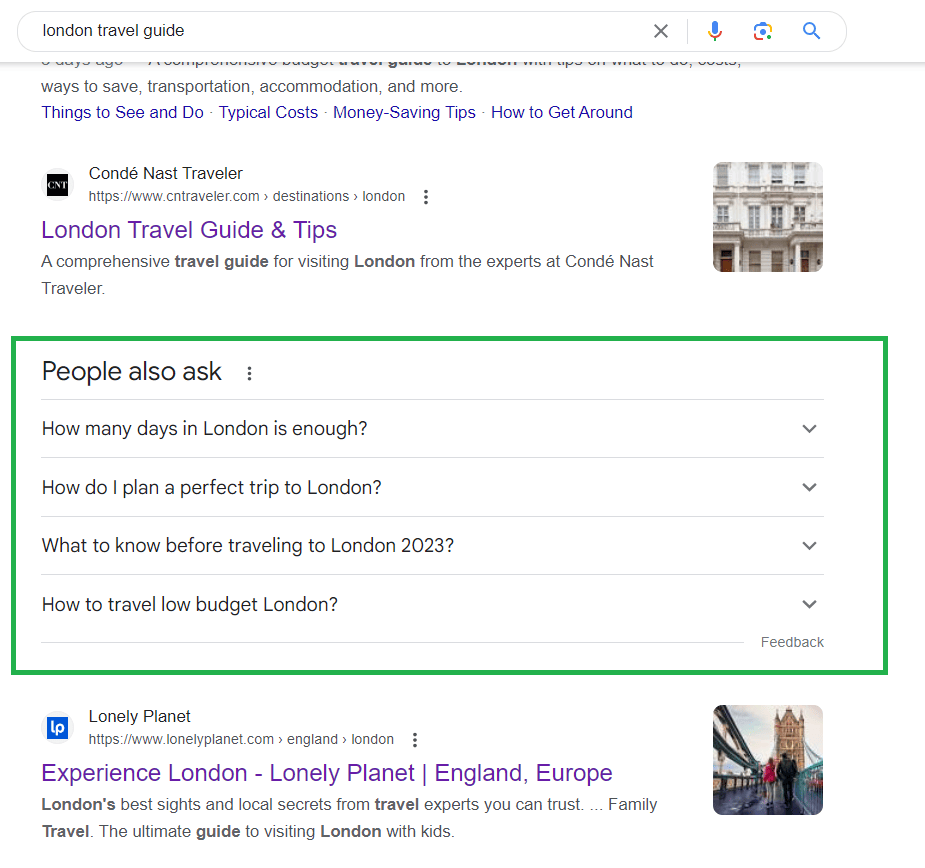The width and height of the screenshot is (925, 868).
Task: Open options menu next to People also ask
Action: coord(248,373)
